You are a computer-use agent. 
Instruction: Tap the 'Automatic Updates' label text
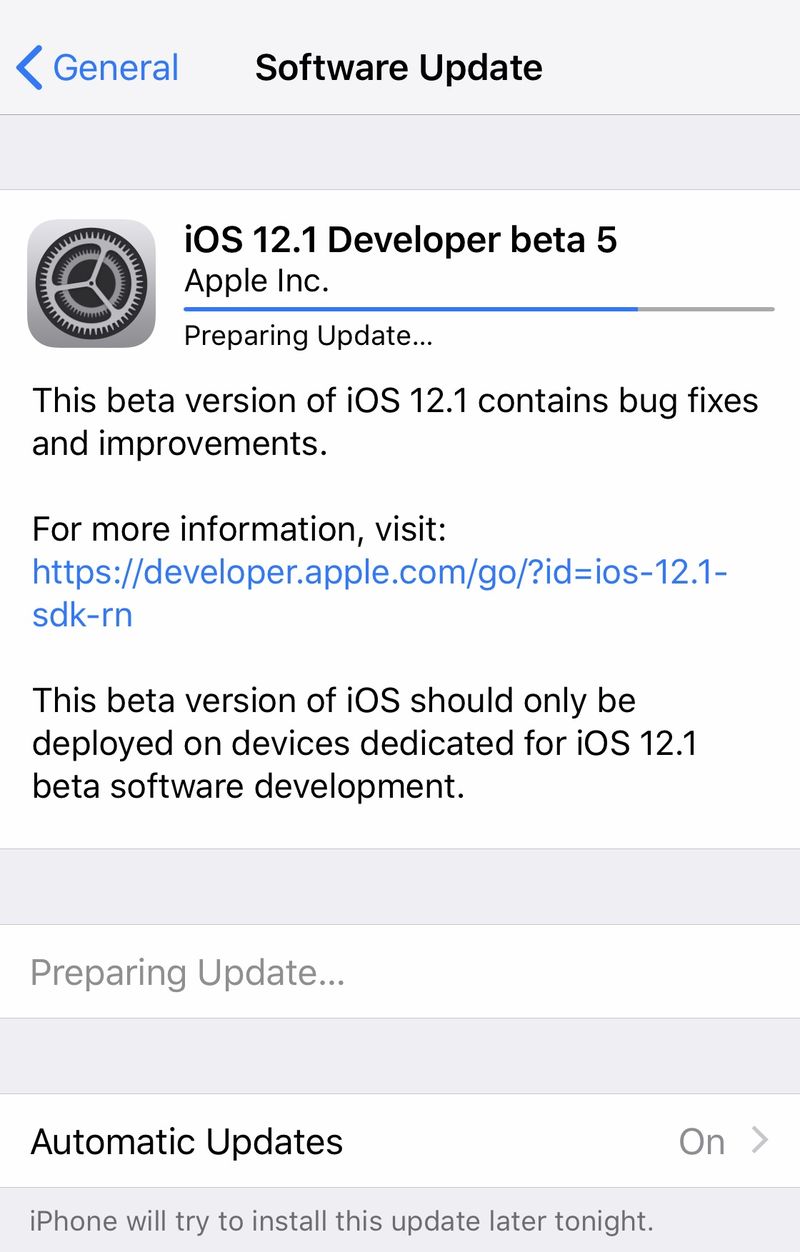(187, 1141)
